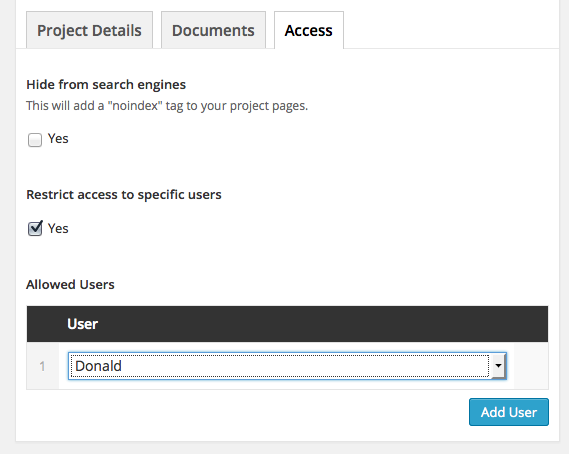Image resolution: width=569 pixels, height=454 pixels.
Task: Switch to the Documents tab
Action: (x=213, y=30)
